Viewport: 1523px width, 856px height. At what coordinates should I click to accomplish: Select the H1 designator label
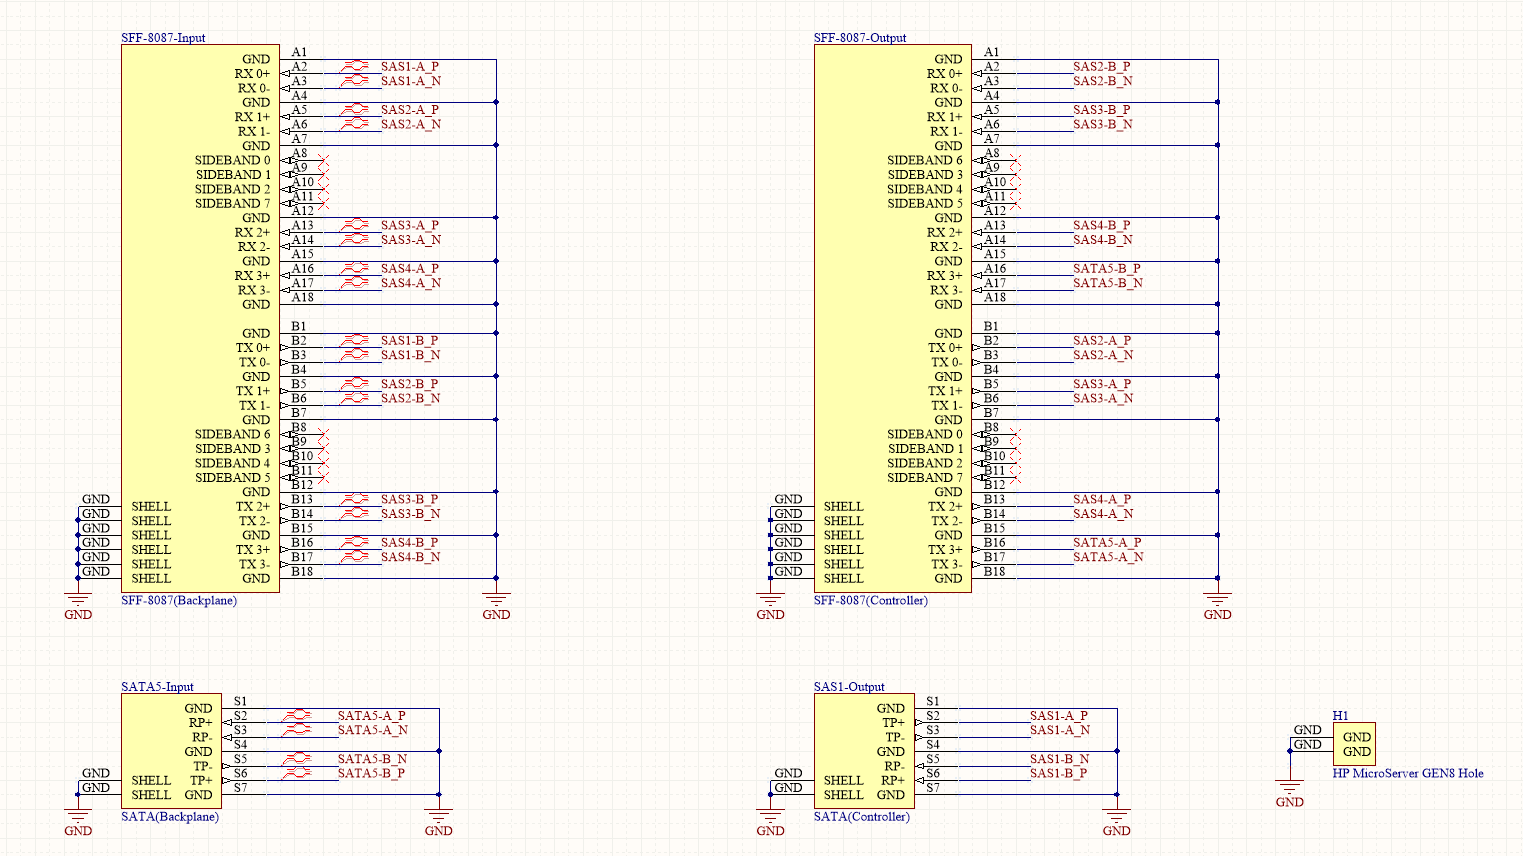coord(1340,716)
